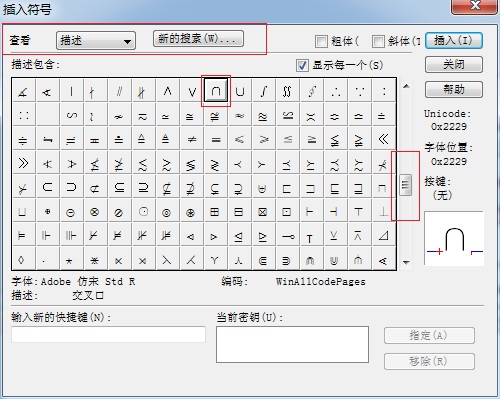Choose the much-less-than symbol ≪
This screenshot has width=500, height=399.
[x=384, y=139]
